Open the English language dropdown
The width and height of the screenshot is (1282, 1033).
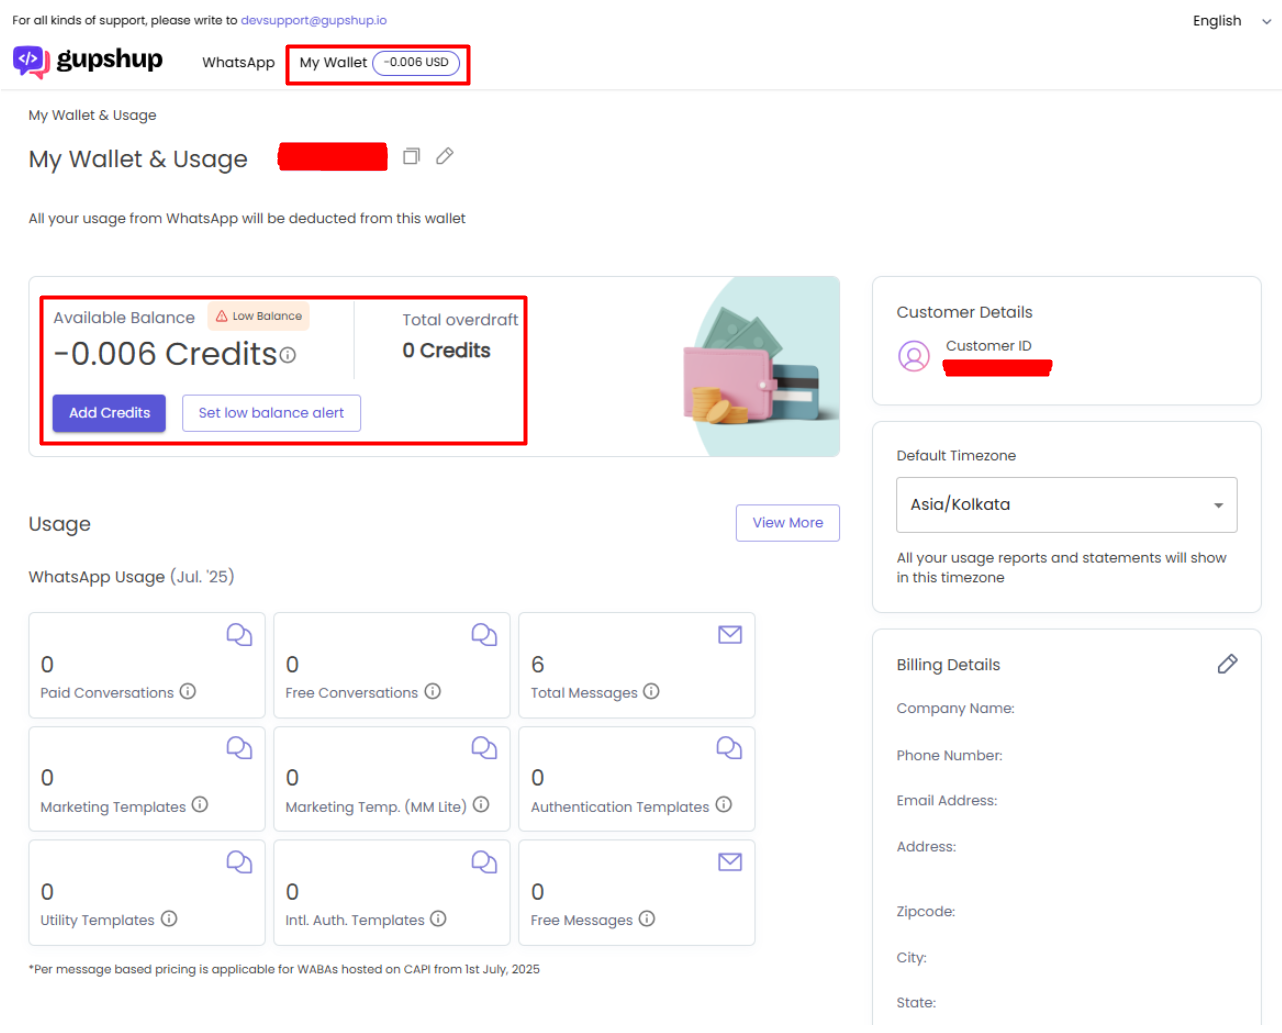pyautogui.click(x=1231, y=21)
